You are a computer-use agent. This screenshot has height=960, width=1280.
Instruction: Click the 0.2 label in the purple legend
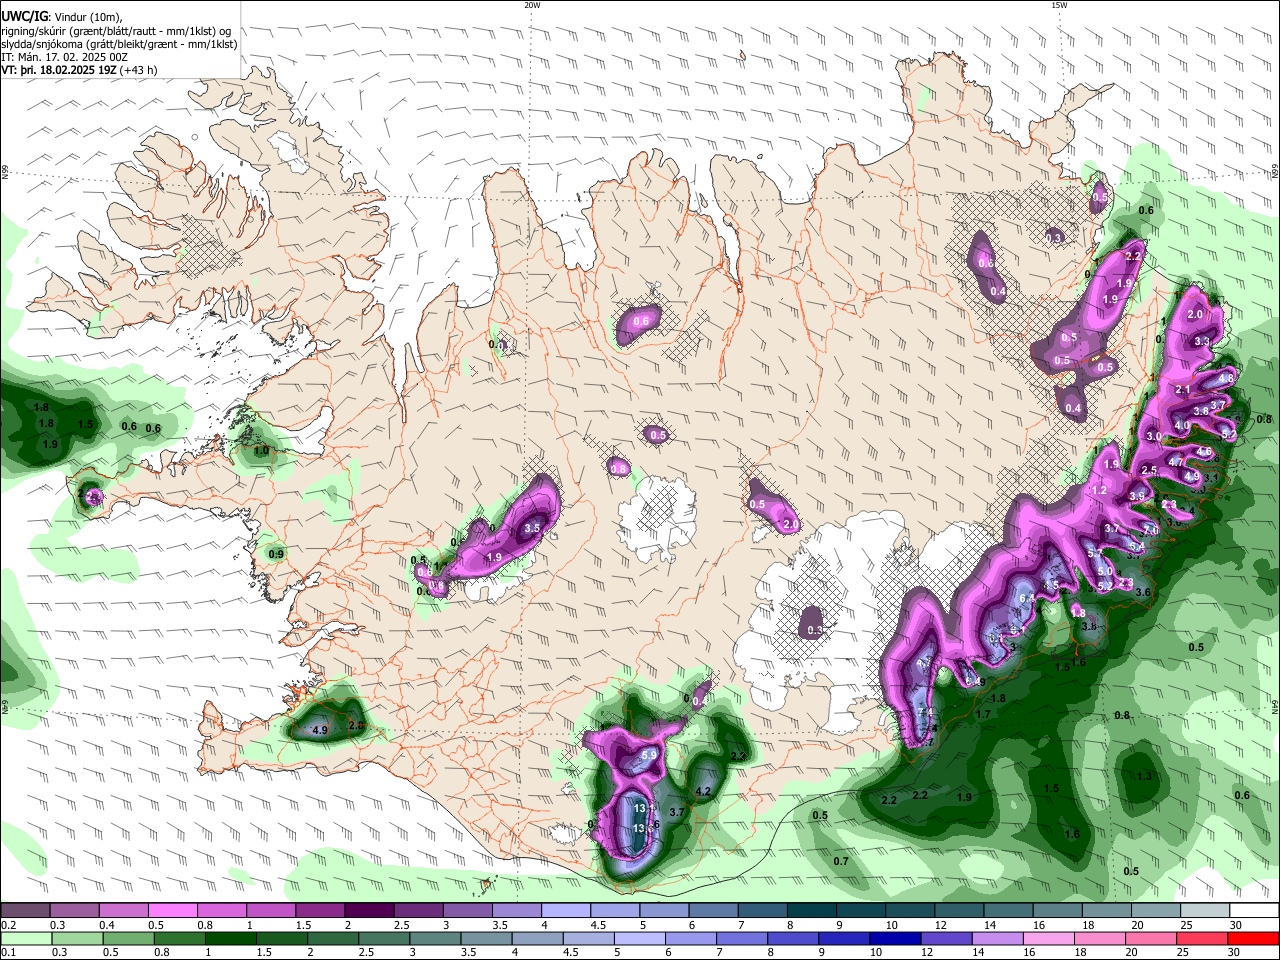click(x=8, y=925)
